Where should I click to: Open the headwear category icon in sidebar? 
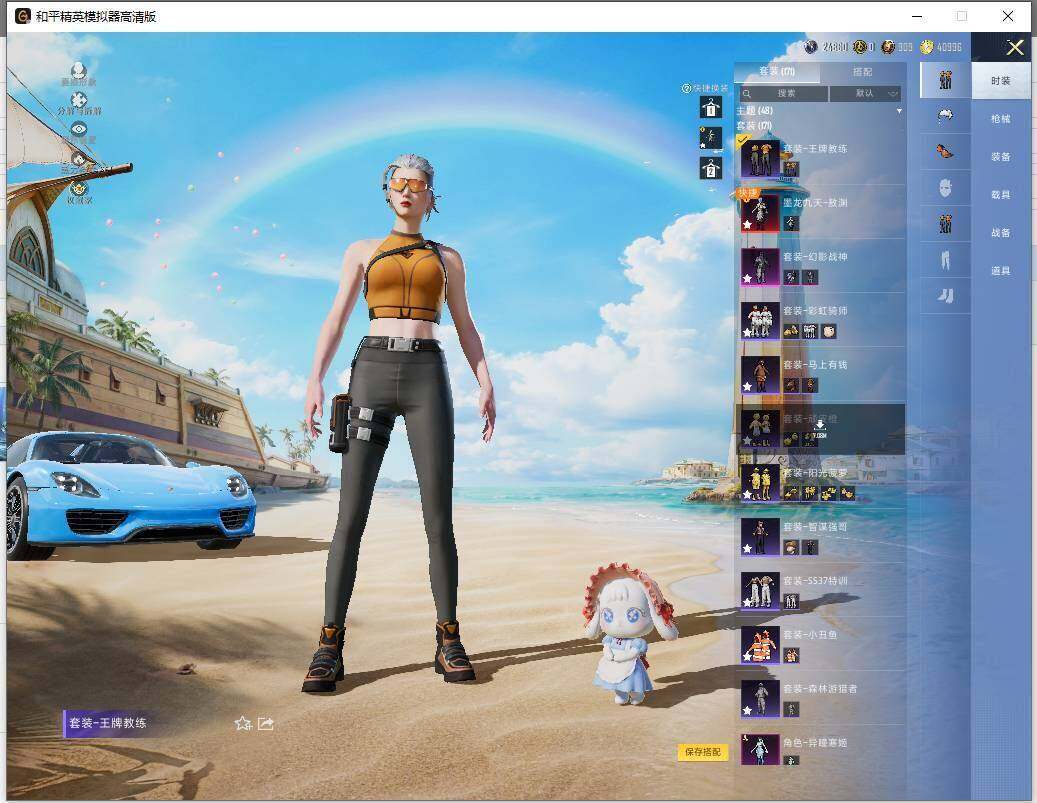(x=945, y=116)
